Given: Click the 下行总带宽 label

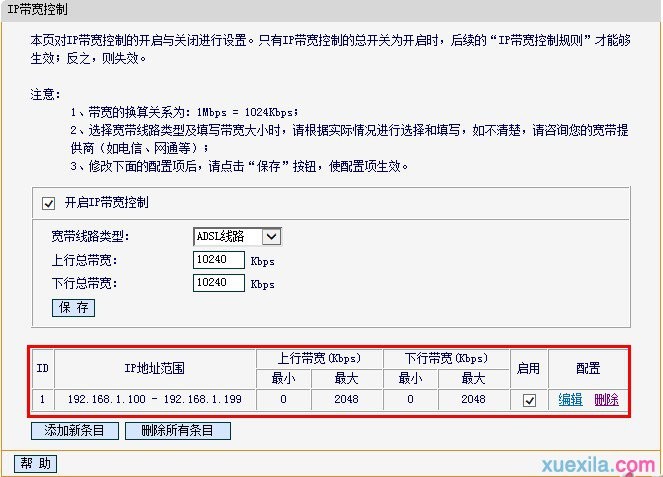Looking at the screenshot, I should pyautogui.click(x=84, y=283).
